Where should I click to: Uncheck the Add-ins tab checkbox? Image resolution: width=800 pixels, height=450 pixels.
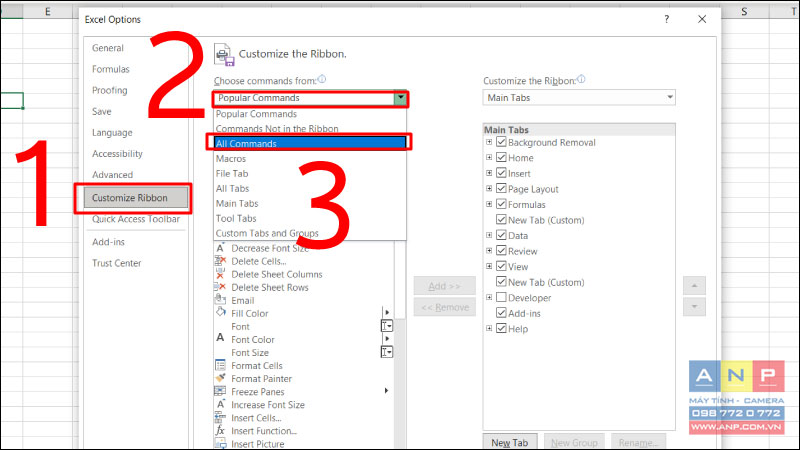pyautogui.click(x=502, y=313)
